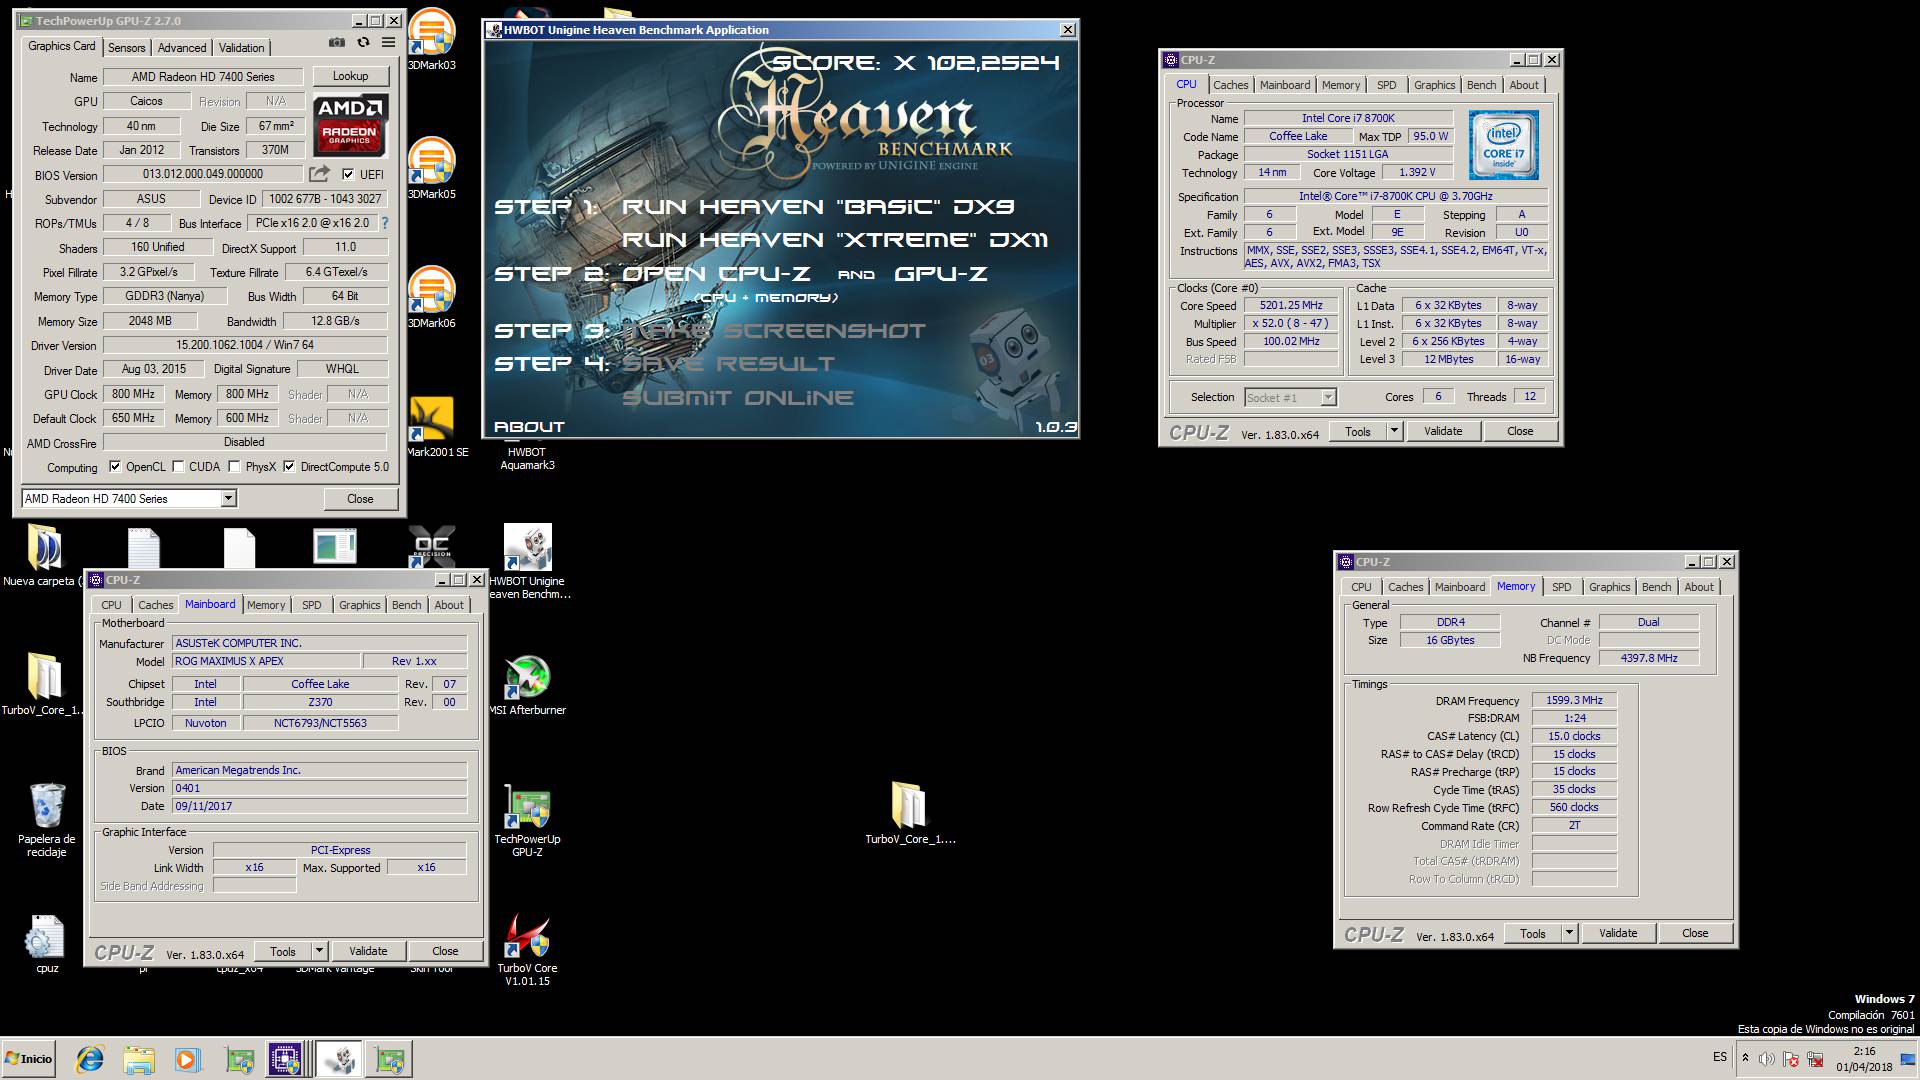Click the Close button in GPU-Z
Screen dimensions: 1920x1080
[360, 498]
